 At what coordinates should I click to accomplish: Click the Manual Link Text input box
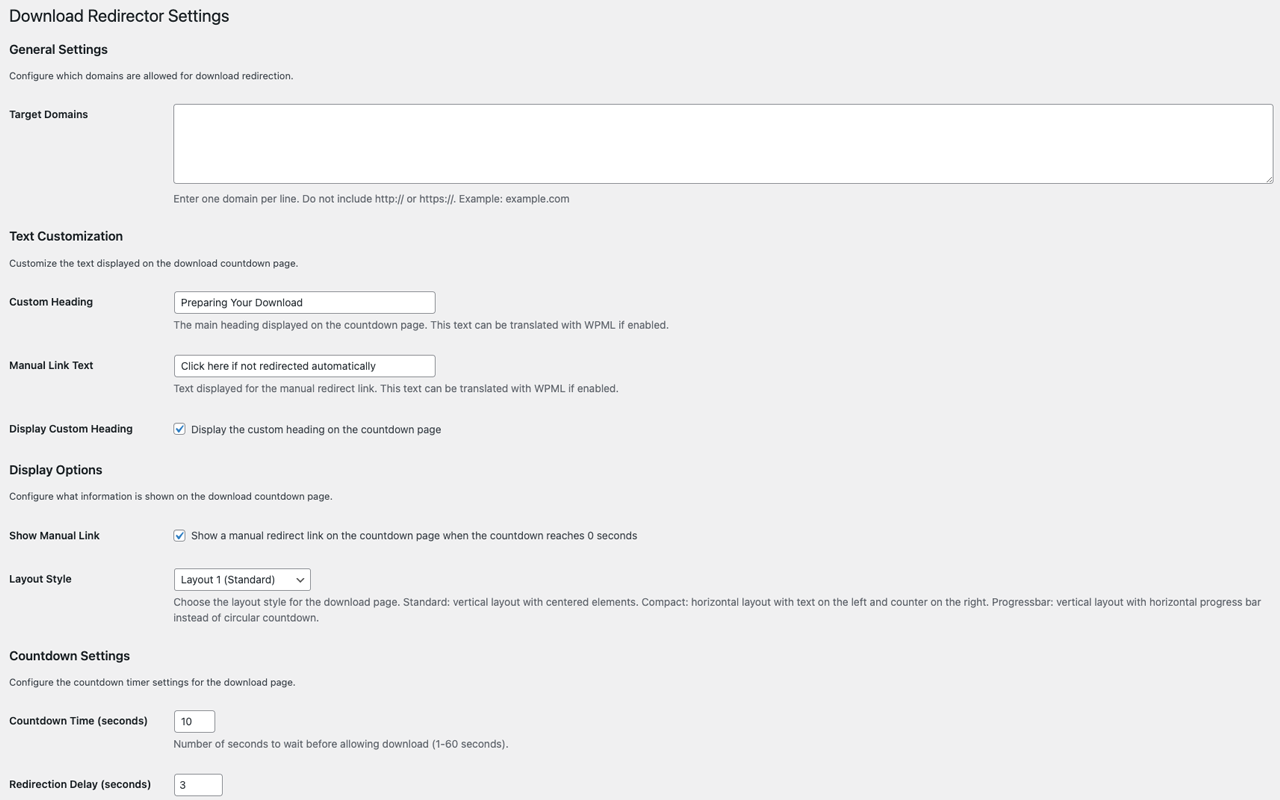click(304, 366)
